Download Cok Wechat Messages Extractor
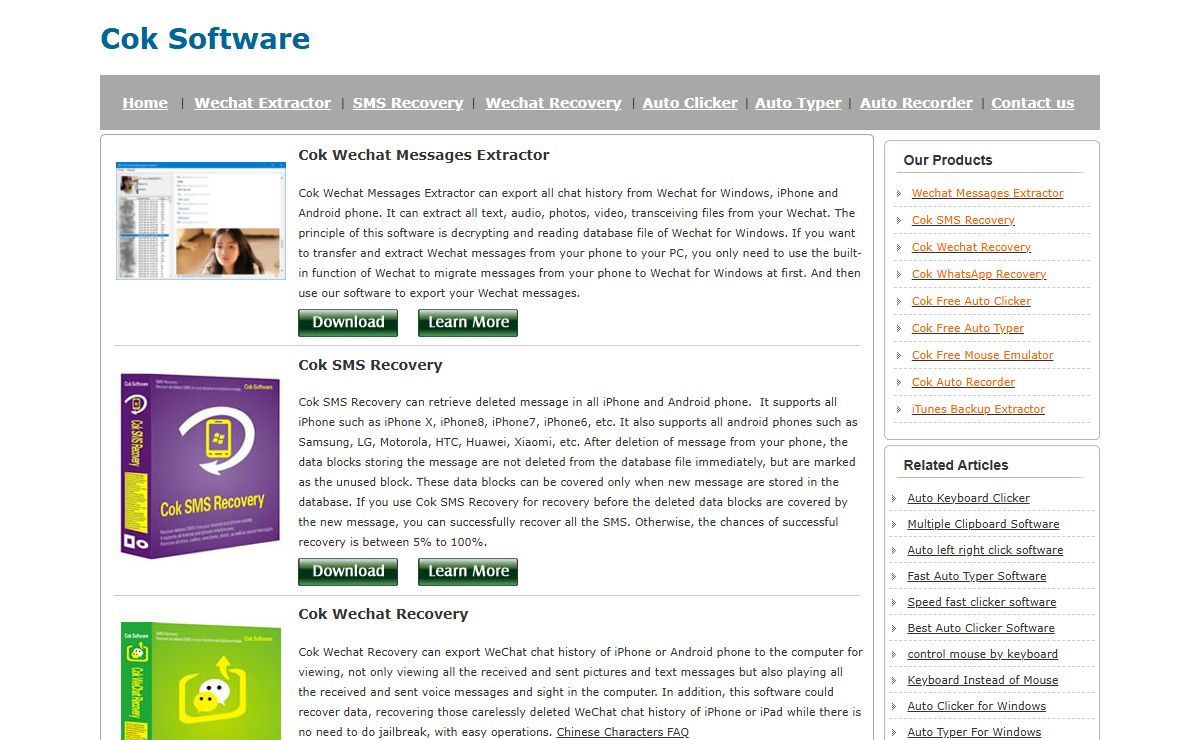 tap(348, 323)
